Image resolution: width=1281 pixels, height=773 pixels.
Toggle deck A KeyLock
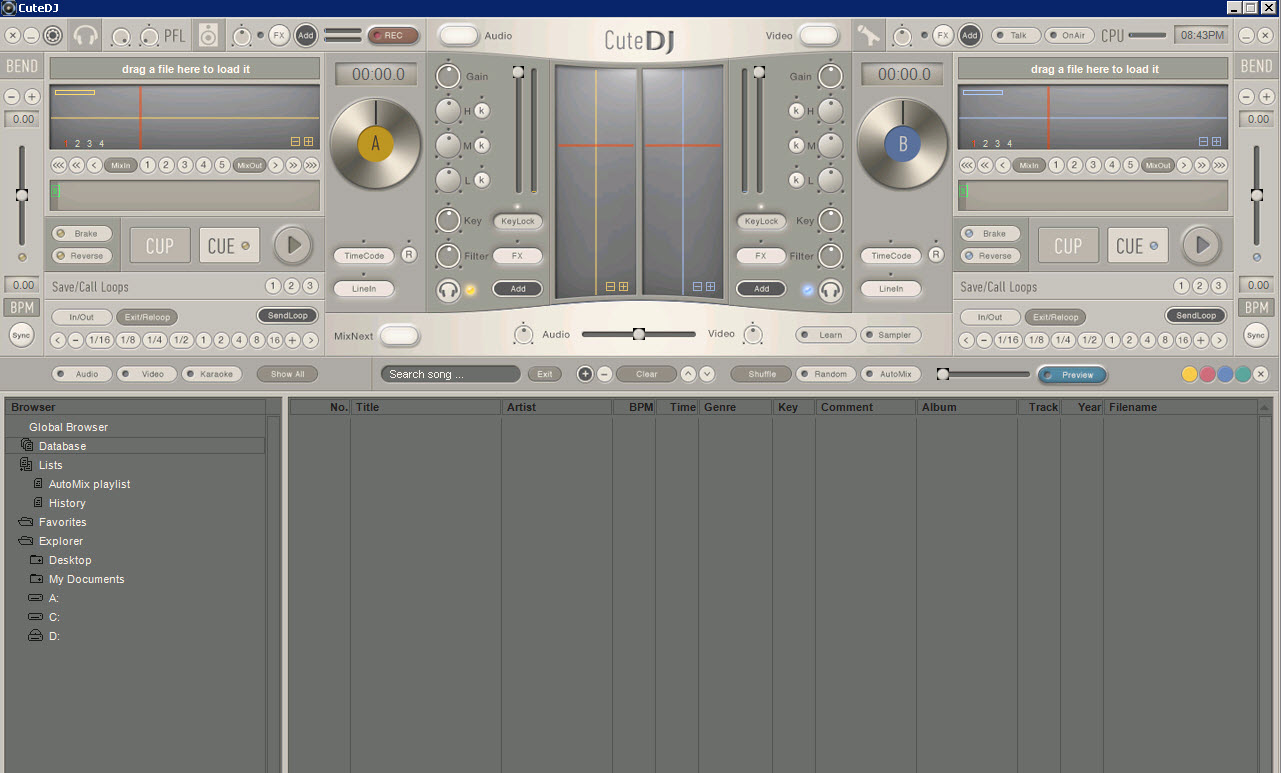pyautogui.click(x=518, y=221)
